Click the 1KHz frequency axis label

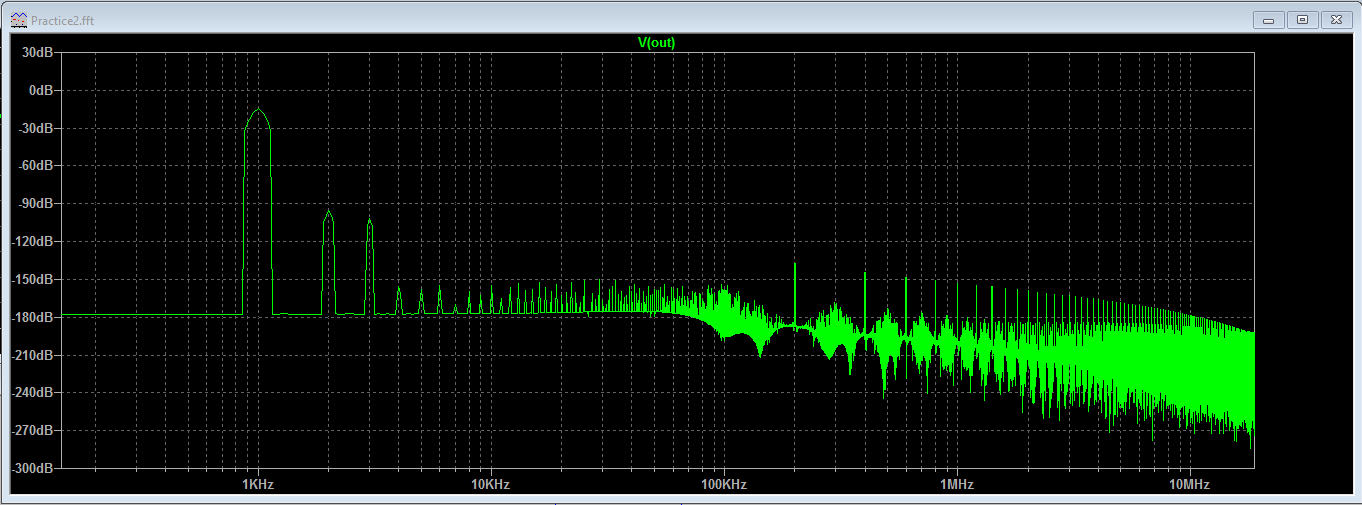257,484
